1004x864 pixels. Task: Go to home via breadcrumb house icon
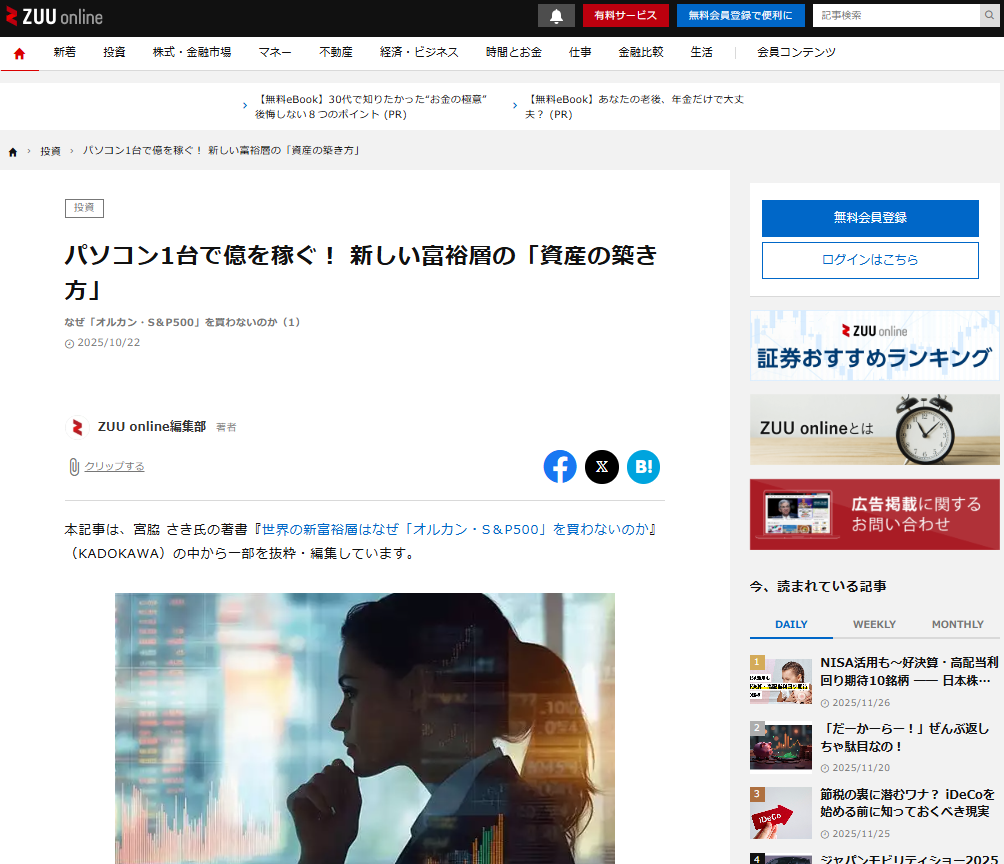click(x=13, y=151)
